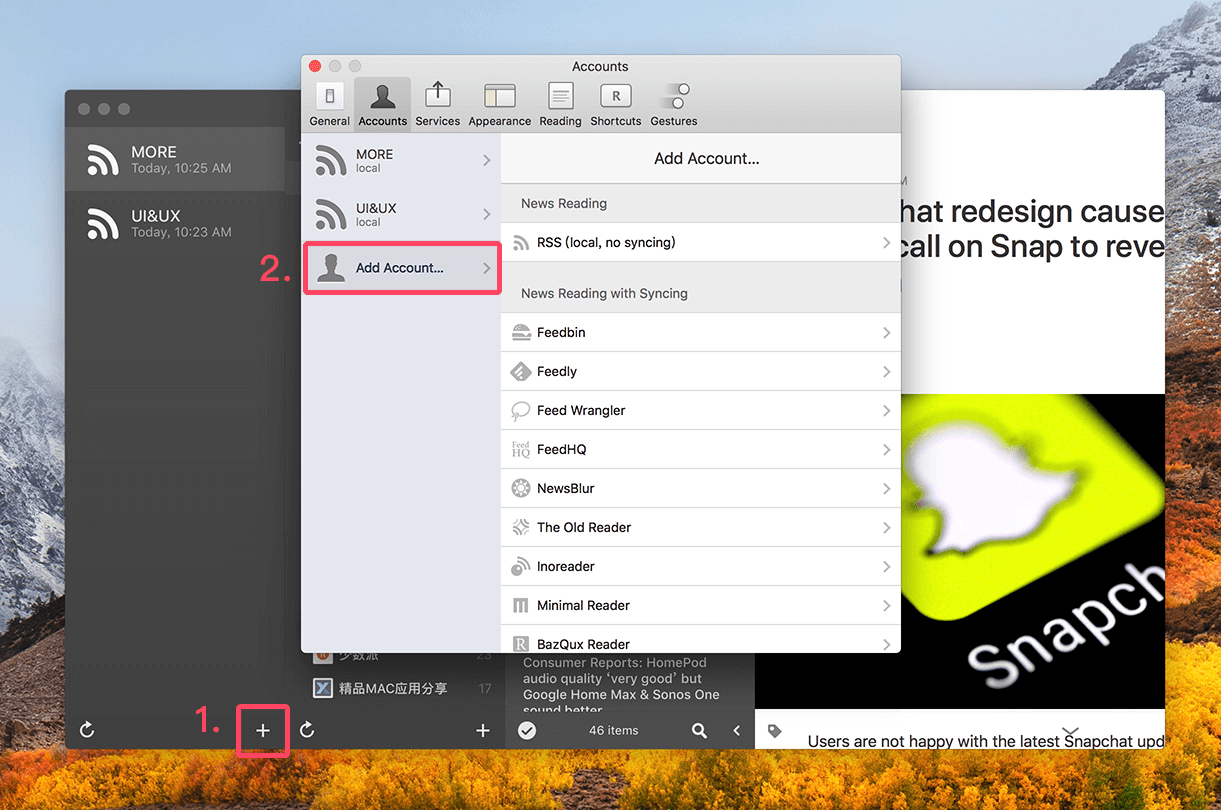Click the Shortcuts R key icon
Image resolution: width=1221 pixels, height=810 pixels.
(615, 96)
